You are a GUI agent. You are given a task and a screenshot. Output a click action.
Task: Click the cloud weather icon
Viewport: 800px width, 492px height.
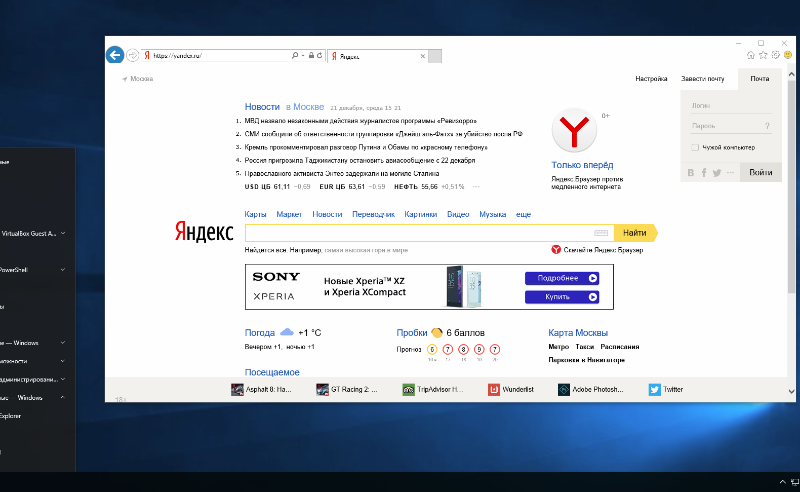tap(287, 332)
